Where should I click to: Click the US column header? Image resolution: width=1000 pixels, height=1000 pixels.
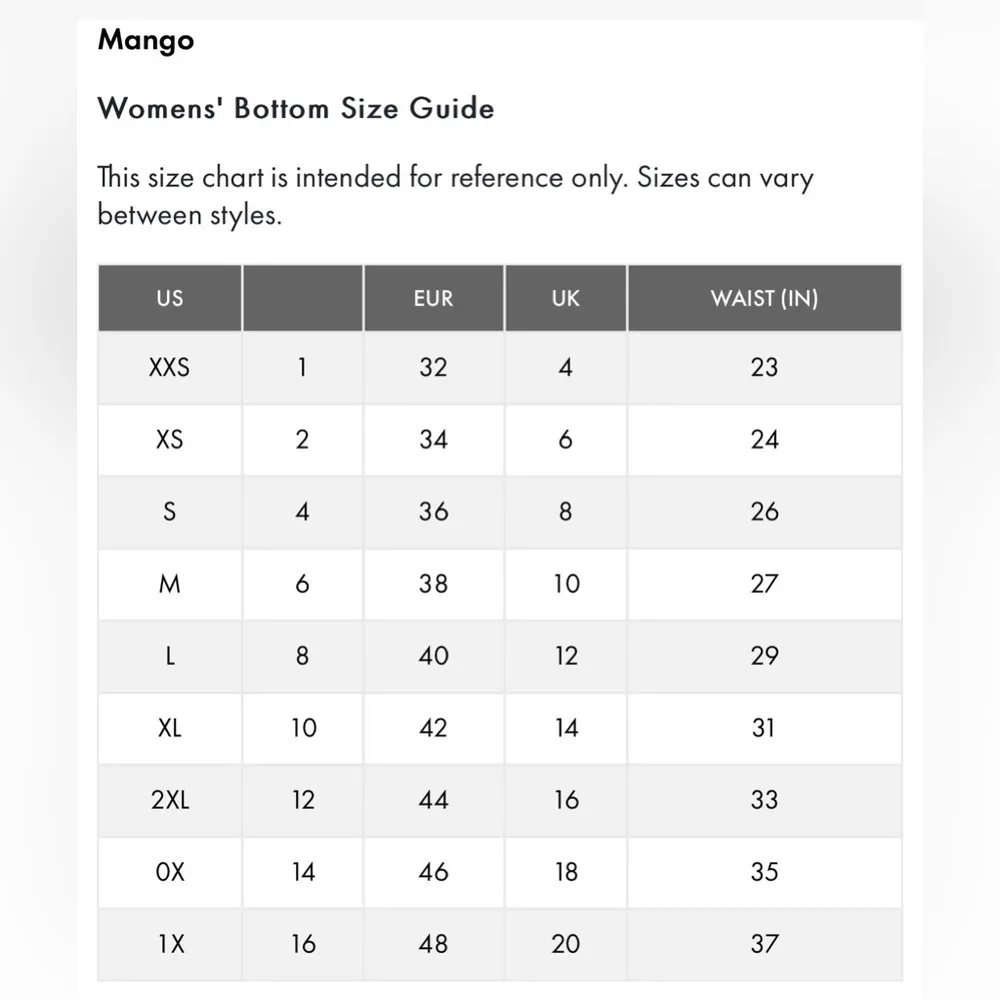click(x=170, y=298)
